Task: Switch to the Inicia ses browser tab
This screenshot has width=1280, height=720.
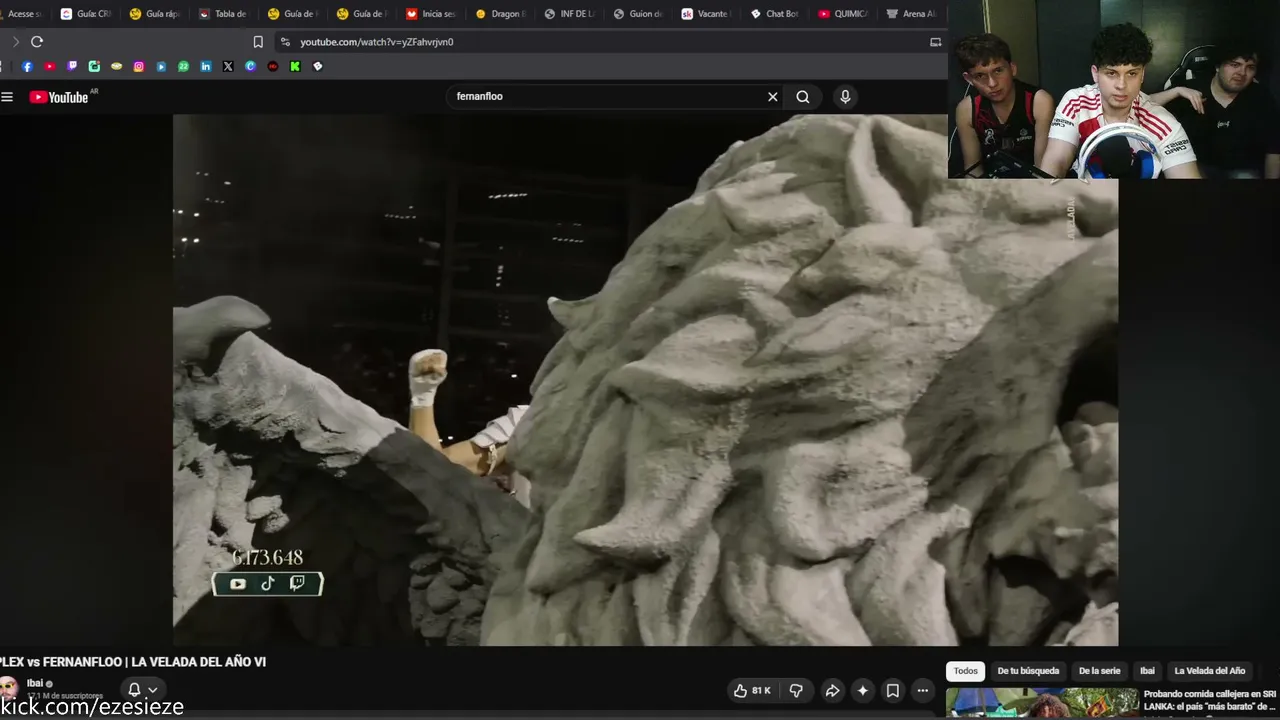Action: pos(430,14)
